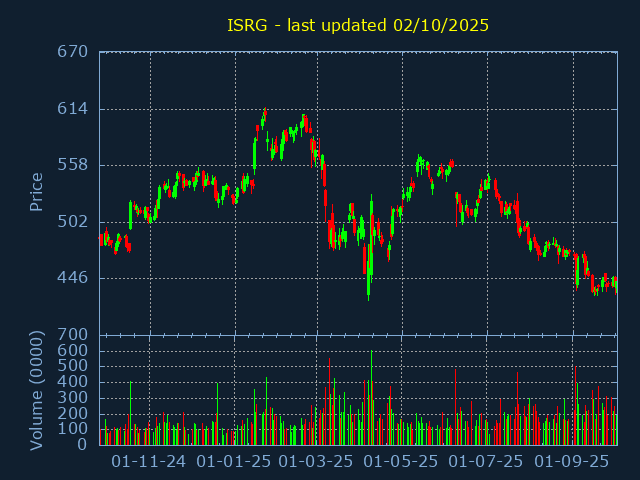Click the Volume (0000) axis label
Viewport: 640px width, 480px height.
tap(37, 389)
